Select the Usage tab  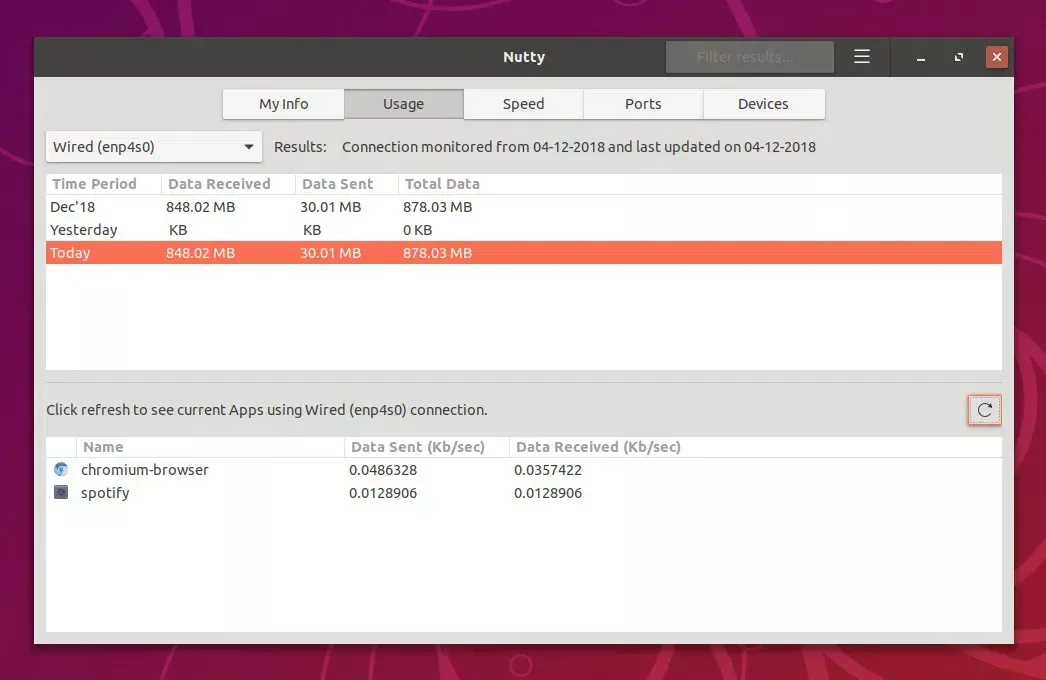click(403, 103)
